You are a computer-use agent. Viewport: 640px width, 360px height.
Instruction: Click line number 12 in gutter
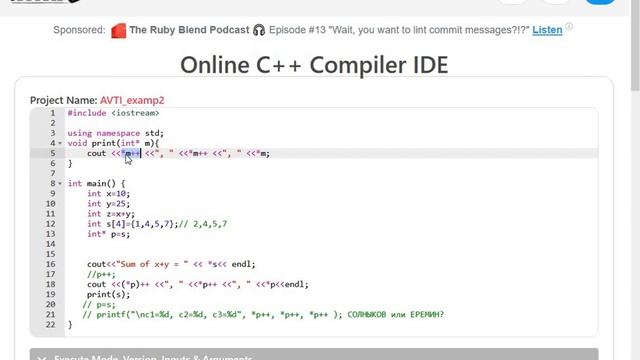[51, 224]
